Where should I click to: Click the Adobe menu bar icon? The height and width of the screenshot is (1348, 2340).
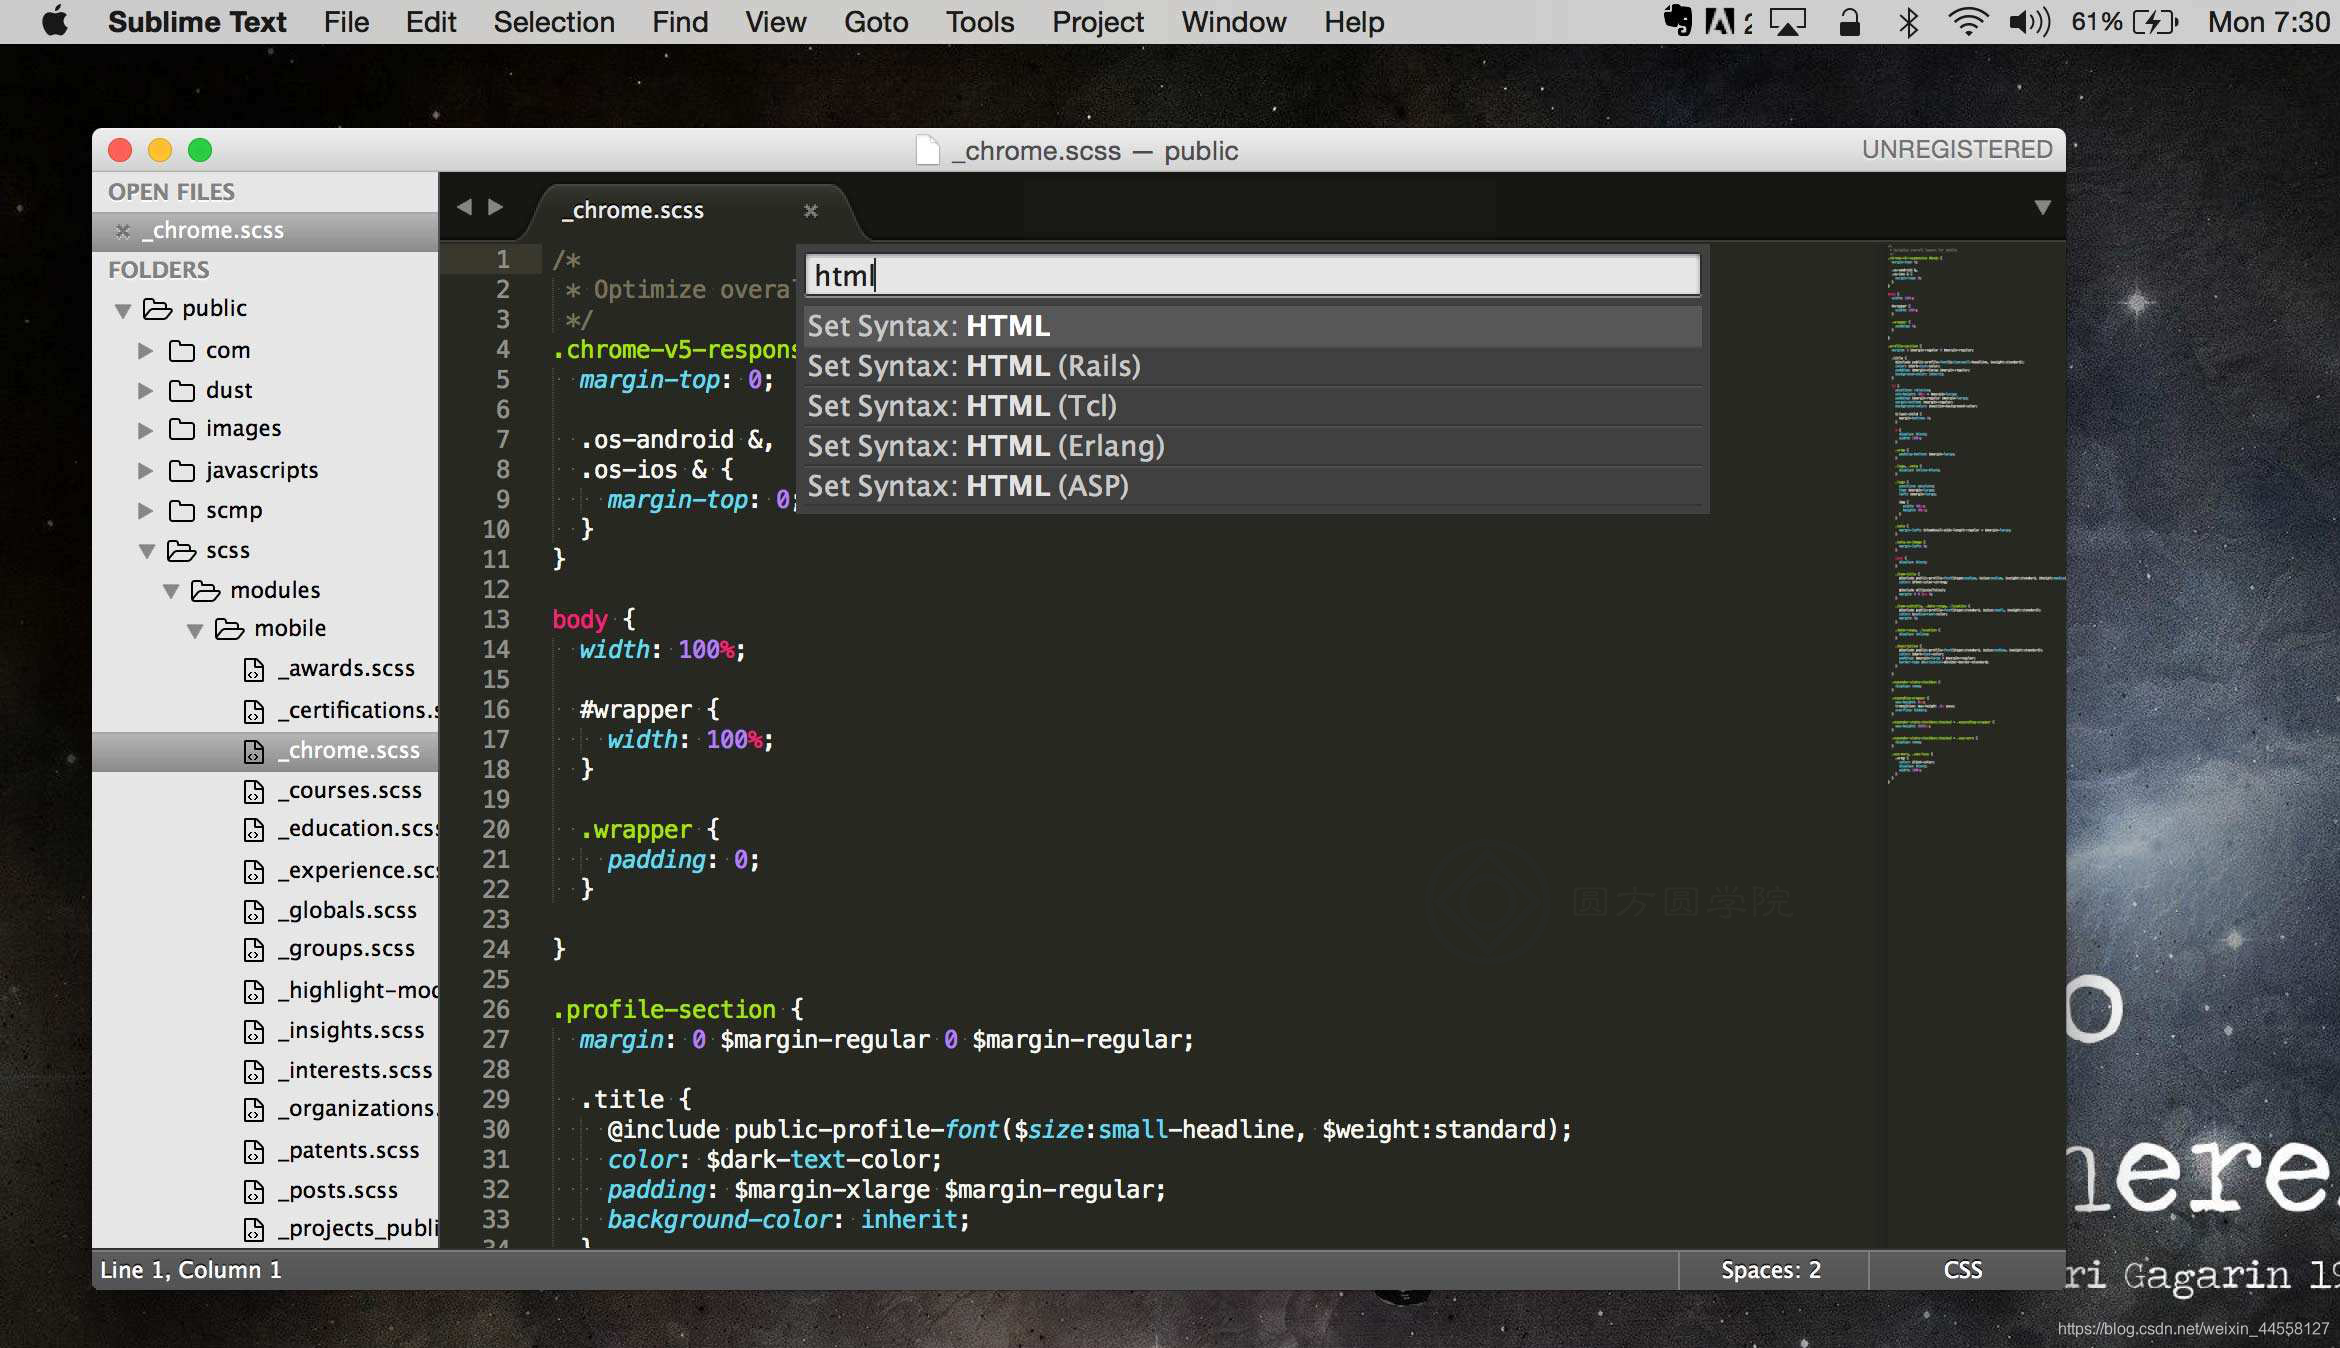[1720, 21]
